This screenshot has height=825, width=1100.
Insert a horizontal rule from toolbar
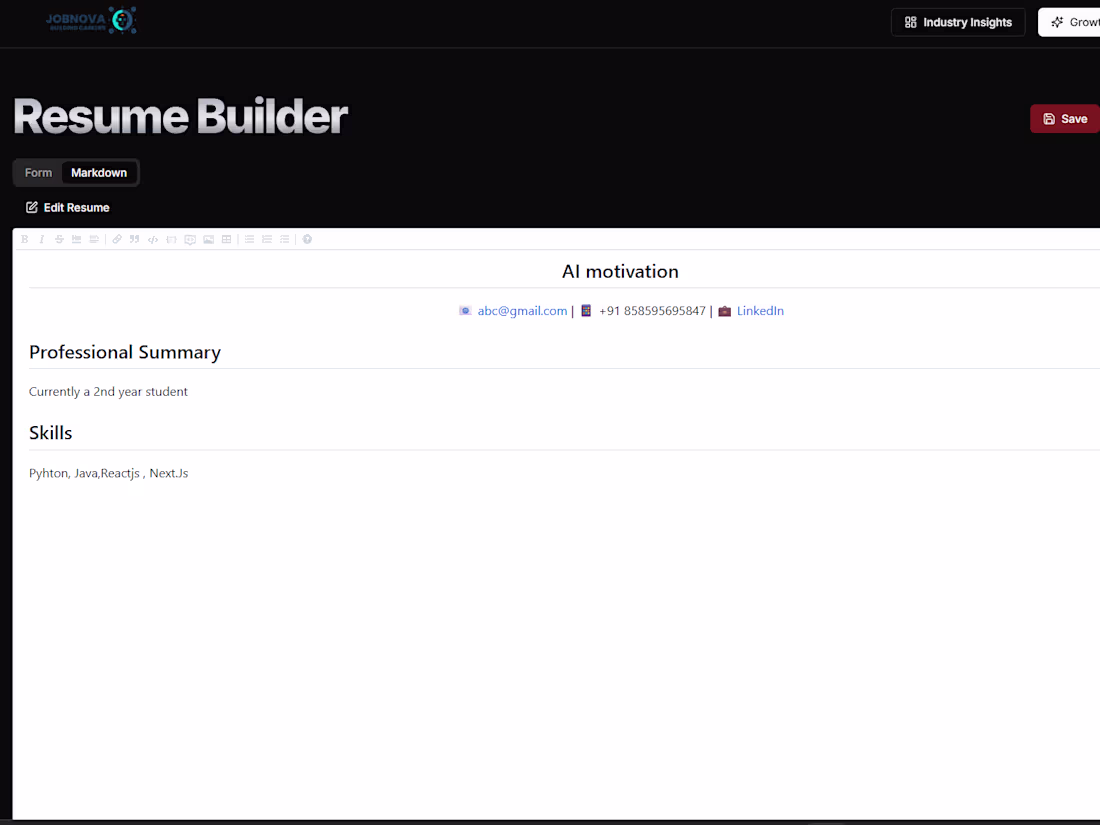[76, 239]
